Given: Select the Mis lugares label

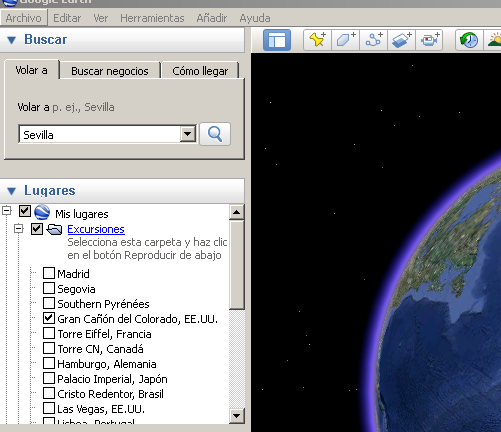Looking at the screenshot, I should (82, 214).
